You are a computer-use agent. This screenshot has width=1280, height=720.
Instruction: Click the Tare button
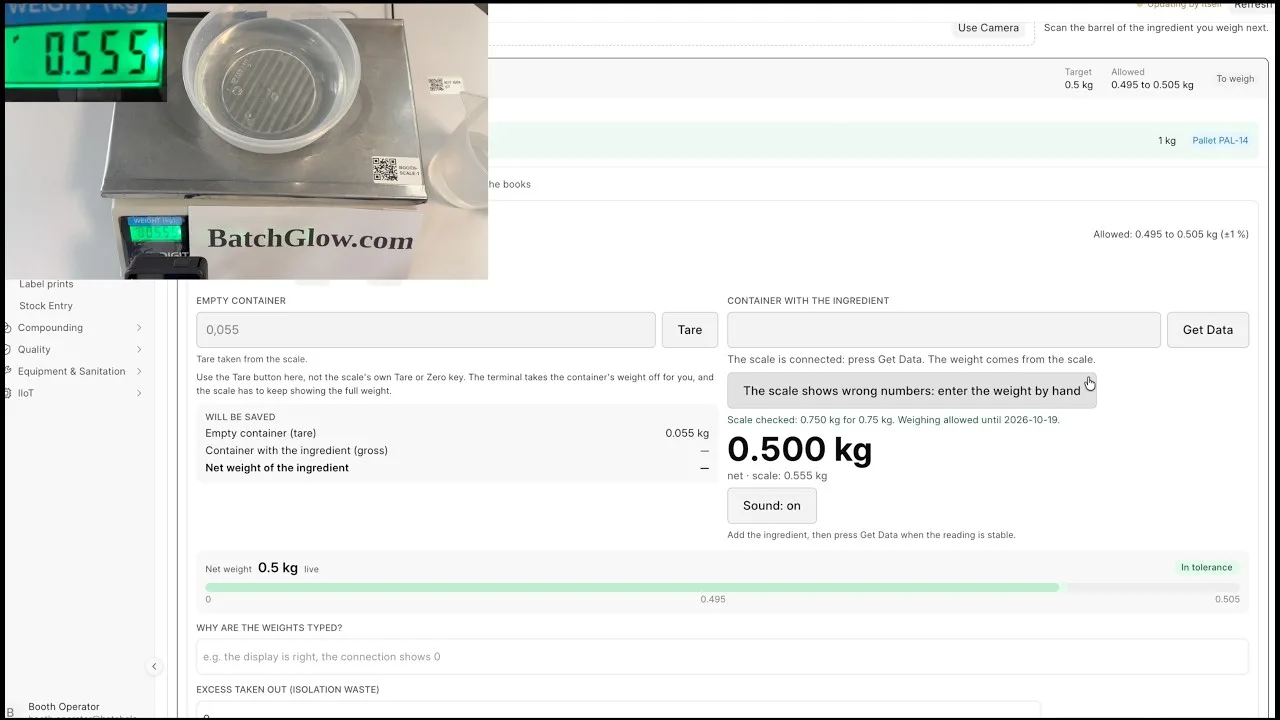pos(690,330)
